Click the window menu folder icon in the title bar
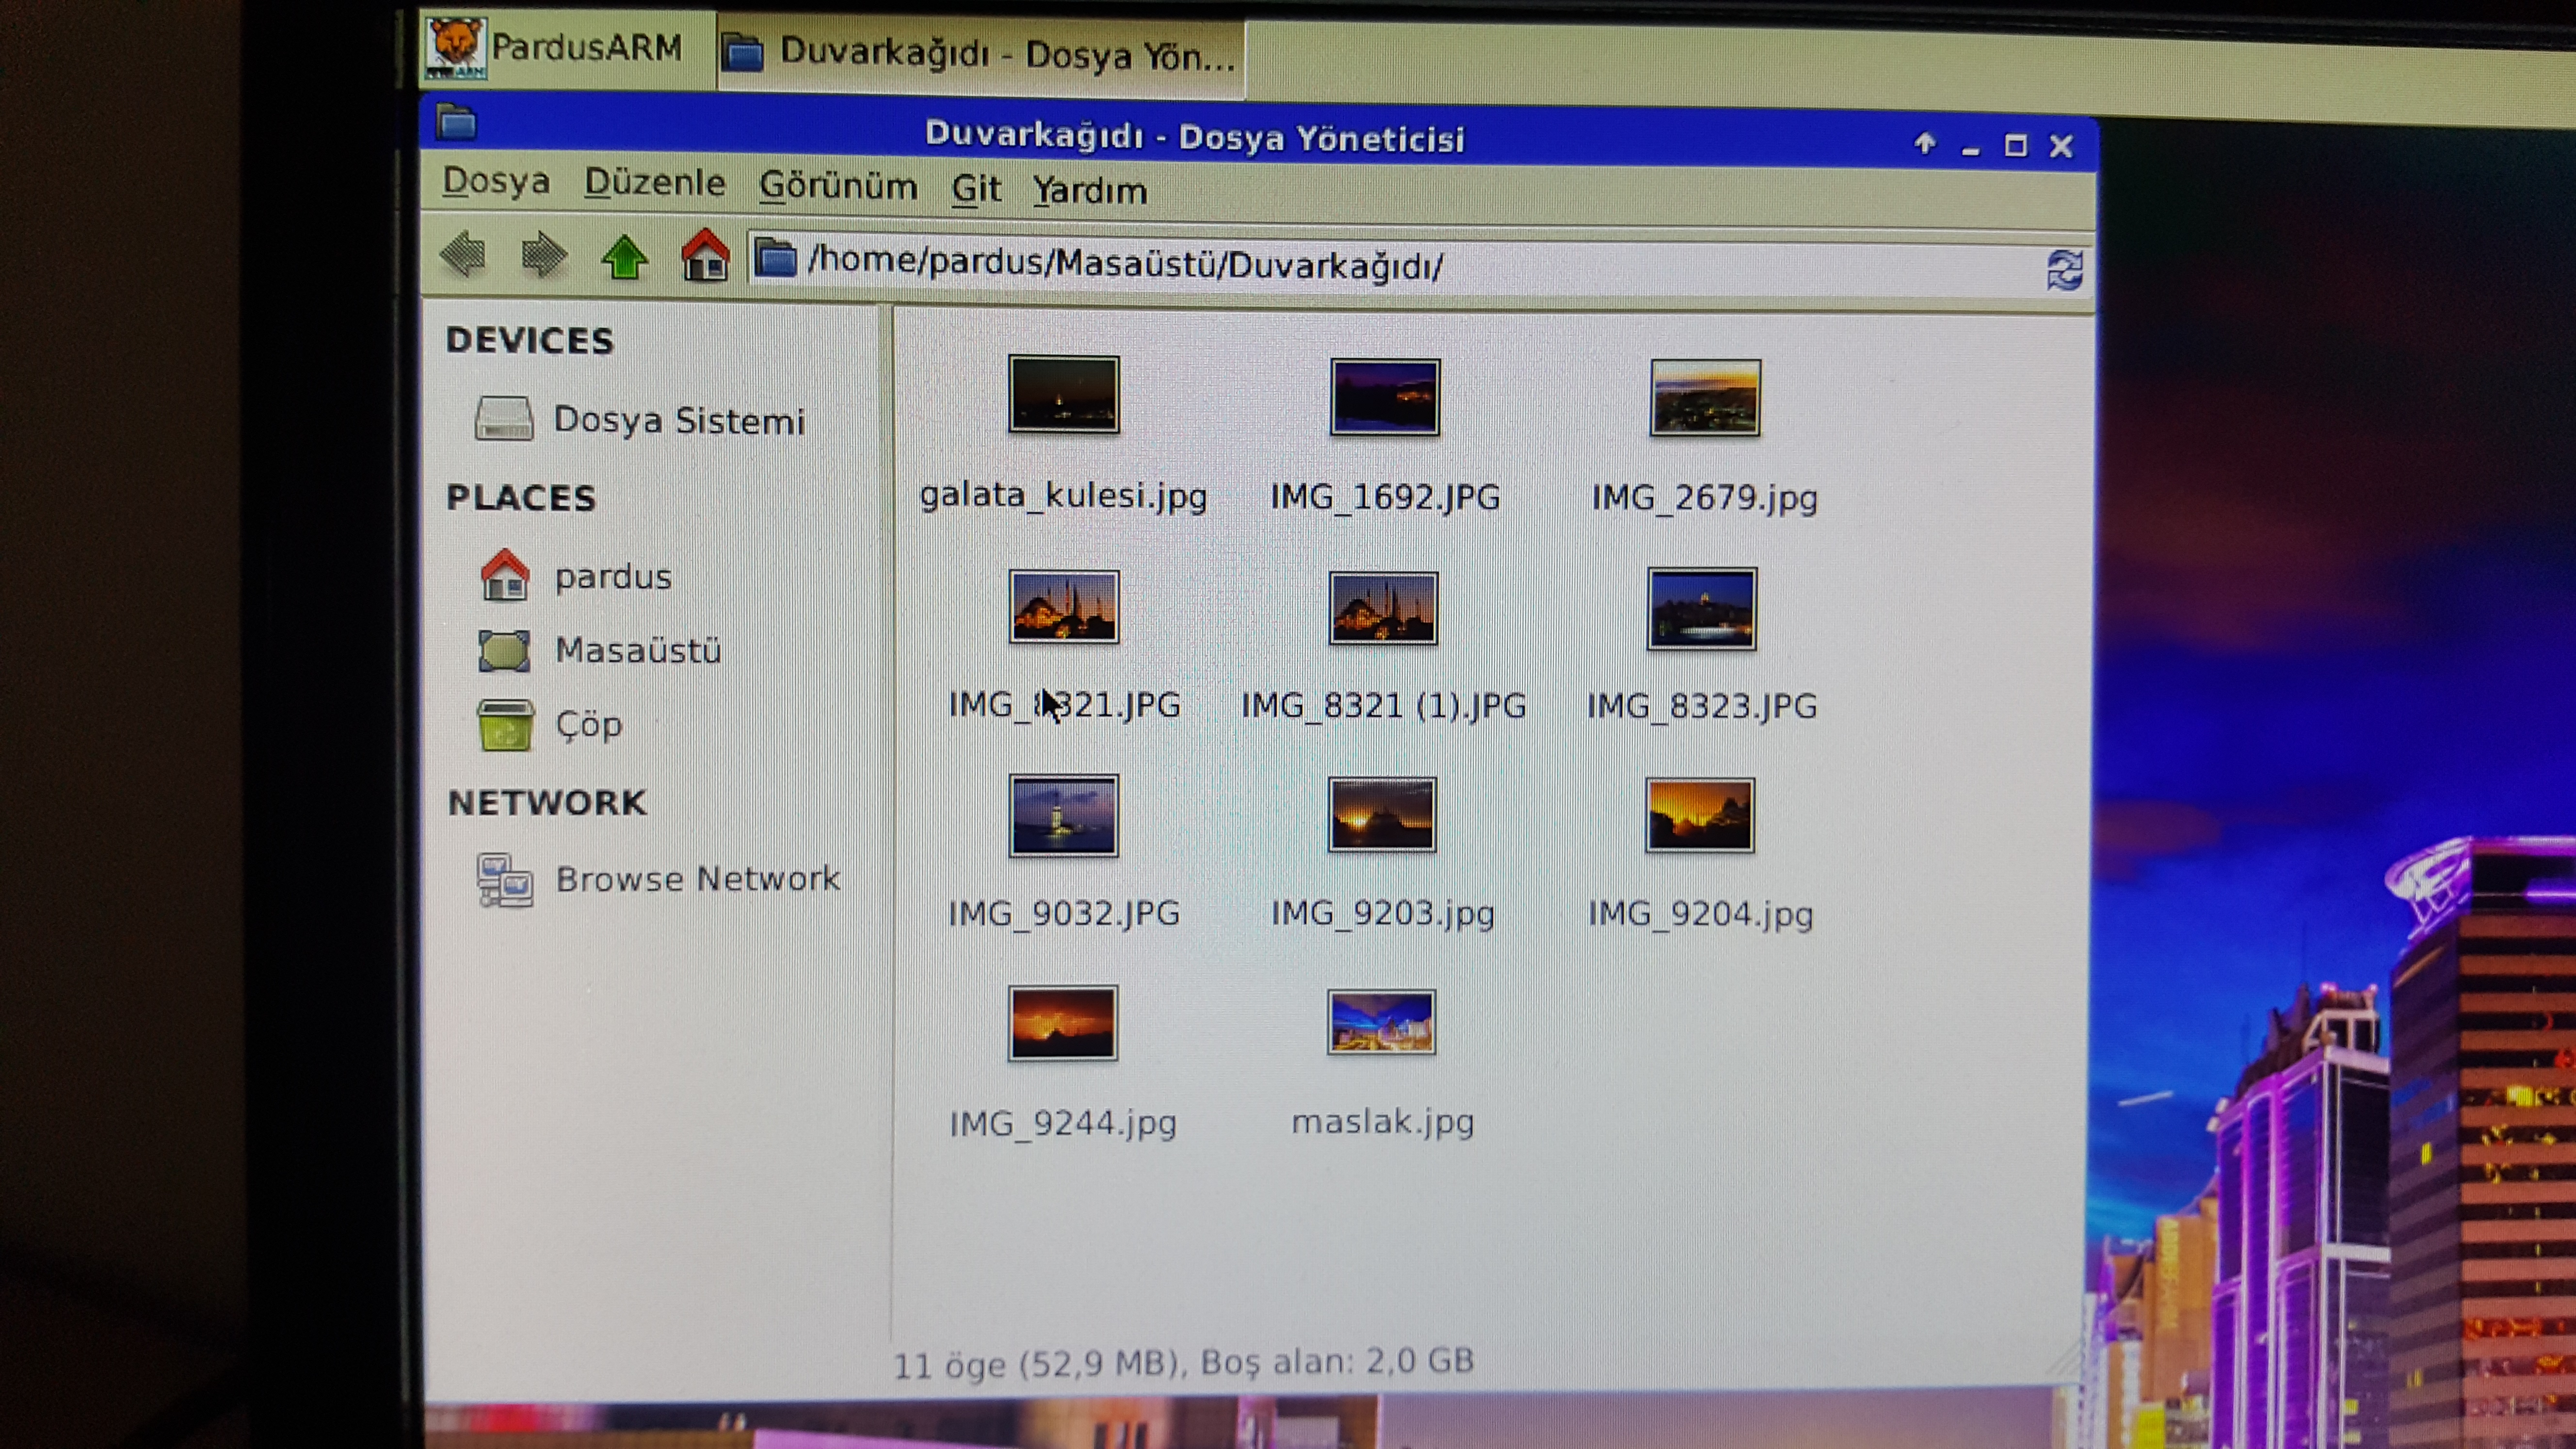2576x1449 pixels. coord(457,123)
